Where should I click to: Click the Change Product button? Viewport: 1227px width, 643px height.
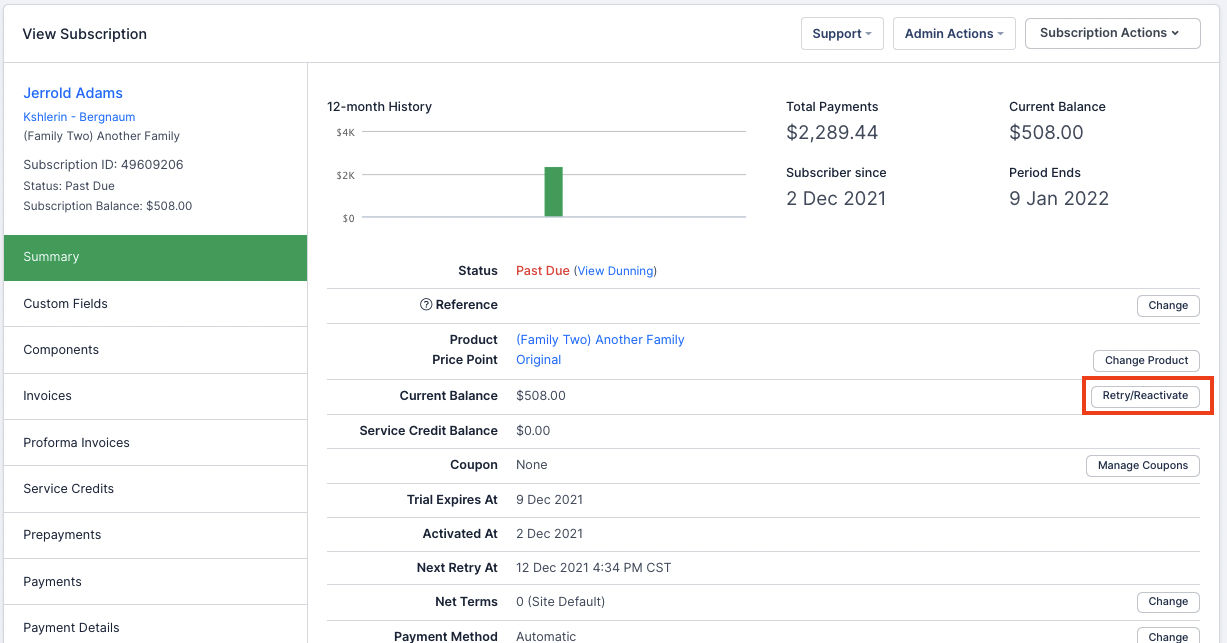[1146, 360]
